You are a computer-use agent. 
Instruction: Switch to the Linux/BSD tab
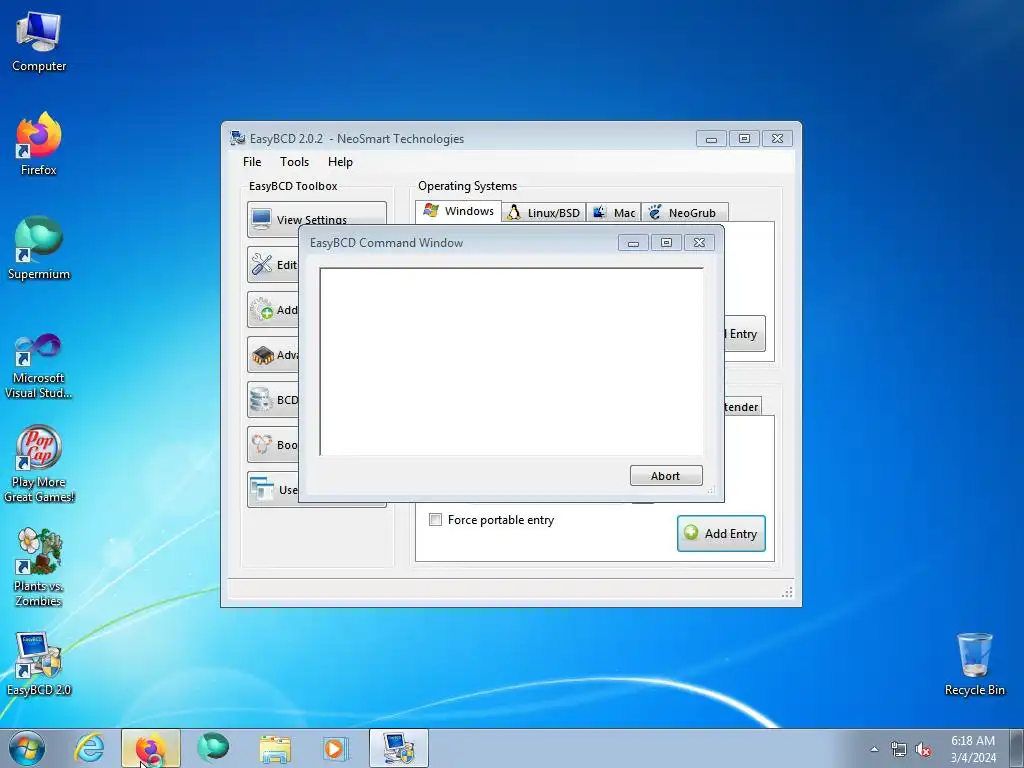(543, 213)
